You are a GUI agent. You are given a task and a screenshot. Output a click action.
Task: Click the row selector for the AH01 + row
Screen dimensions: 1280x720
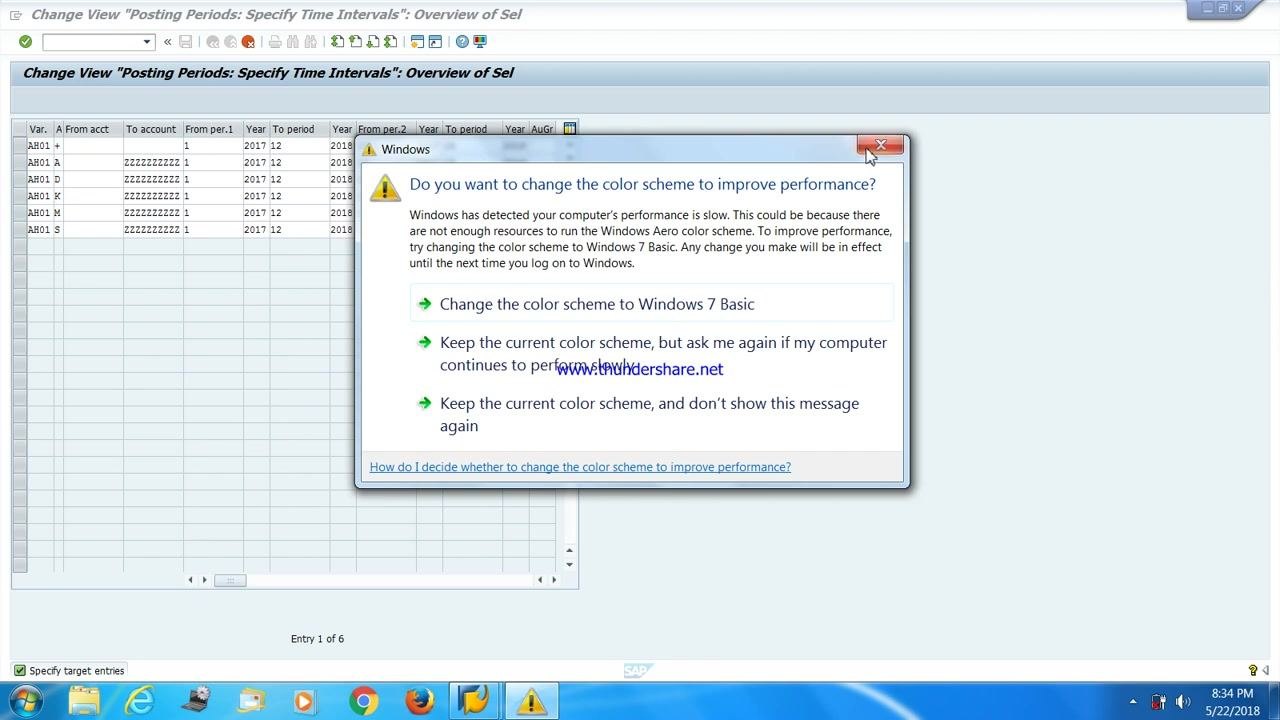click(19, 146)
